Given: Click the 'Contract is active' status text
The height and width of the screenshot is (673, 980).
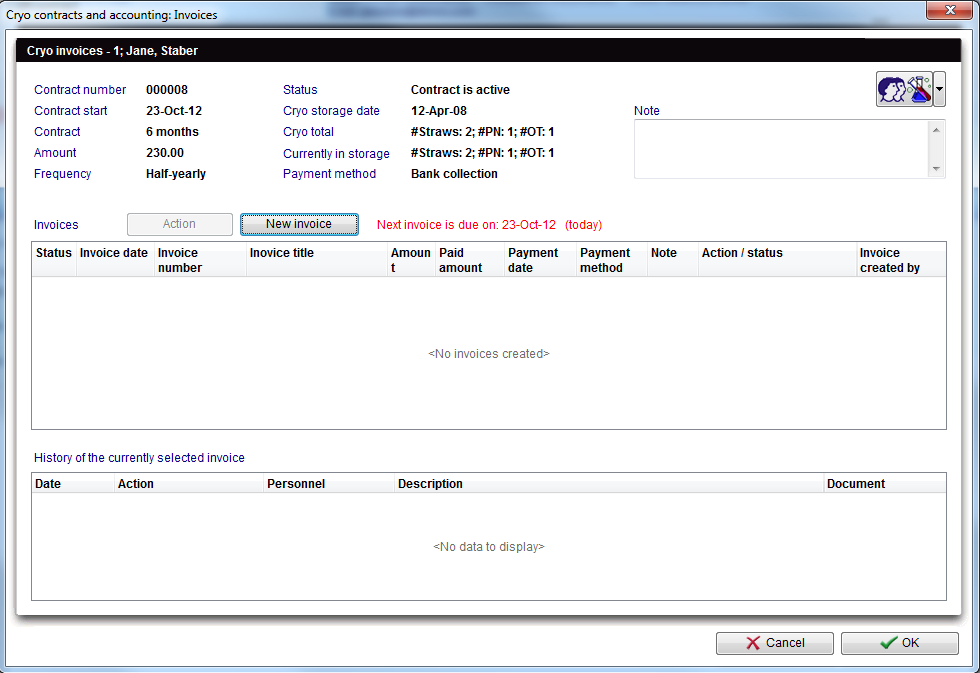Looking at the screenshot, I should 460,90.
